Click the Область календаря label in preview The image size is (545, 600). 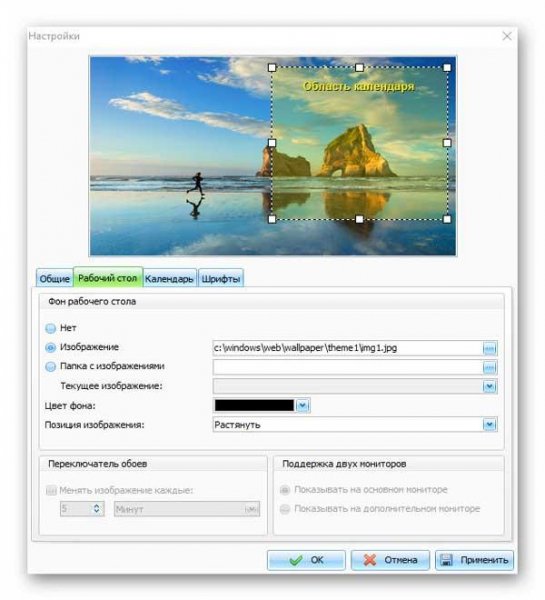359,86
